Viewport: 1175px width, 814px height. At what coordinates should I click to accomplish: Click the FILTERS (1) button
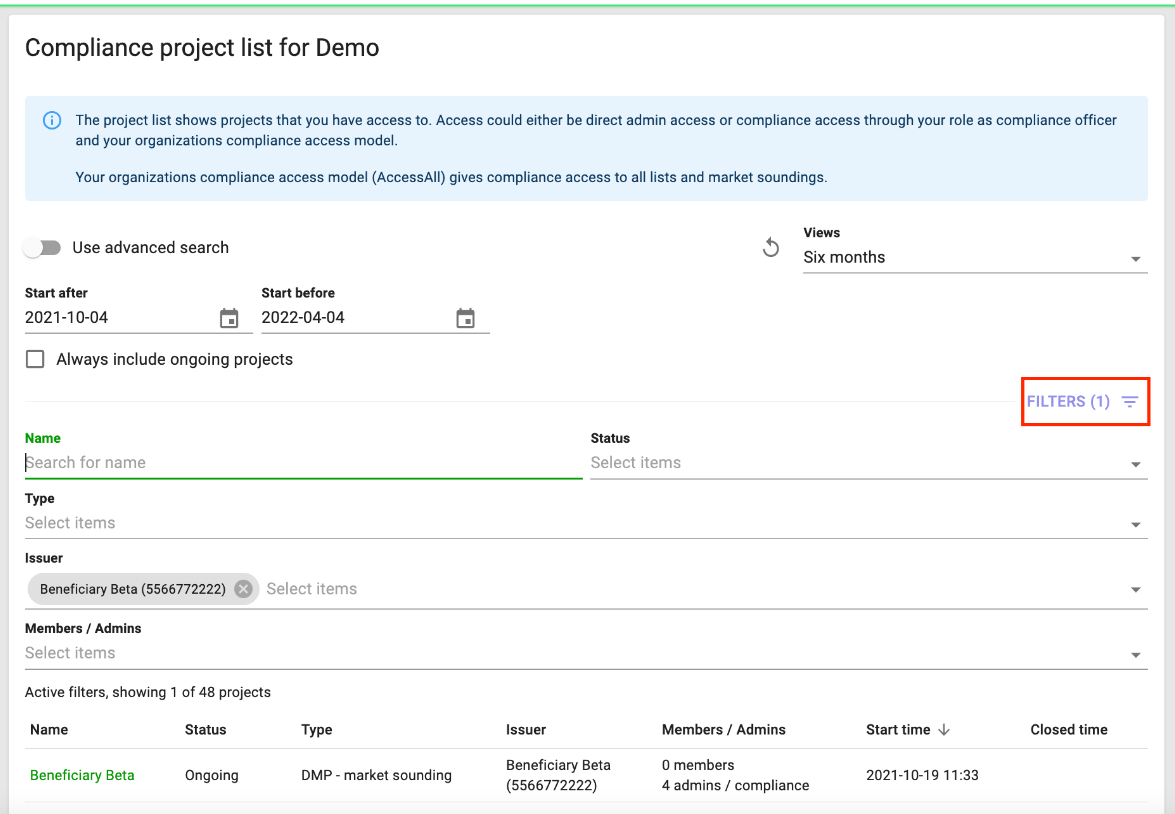[1084, 402]
